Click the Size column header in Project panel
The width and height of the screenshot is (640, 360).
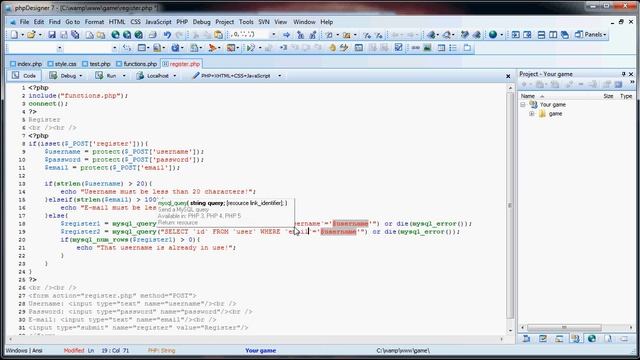(x=608, y=96)
